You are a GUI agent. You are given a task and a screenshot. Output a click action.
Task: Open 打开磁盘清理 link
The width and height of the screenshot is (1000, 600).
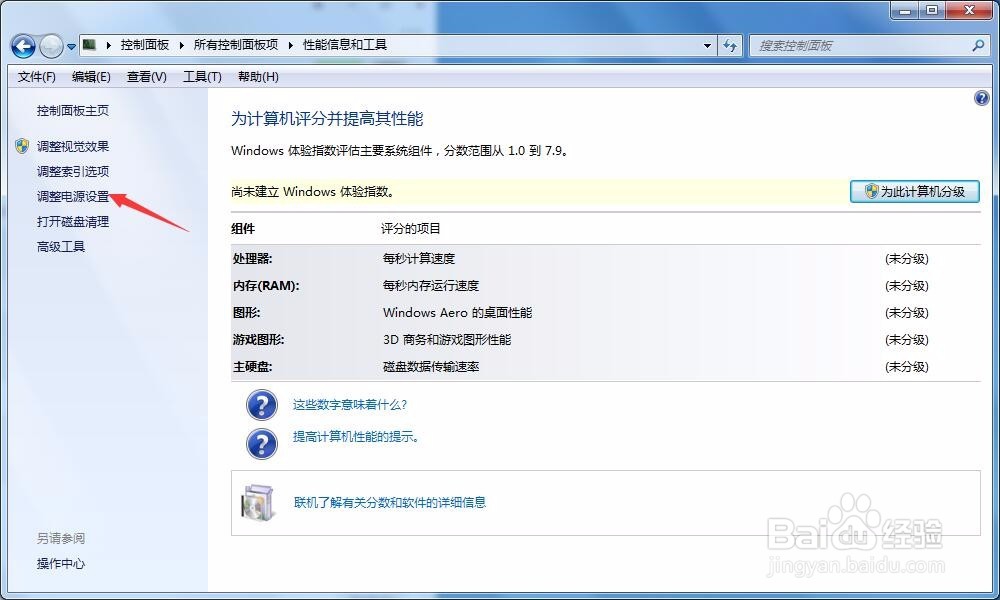tap(73, 222)
